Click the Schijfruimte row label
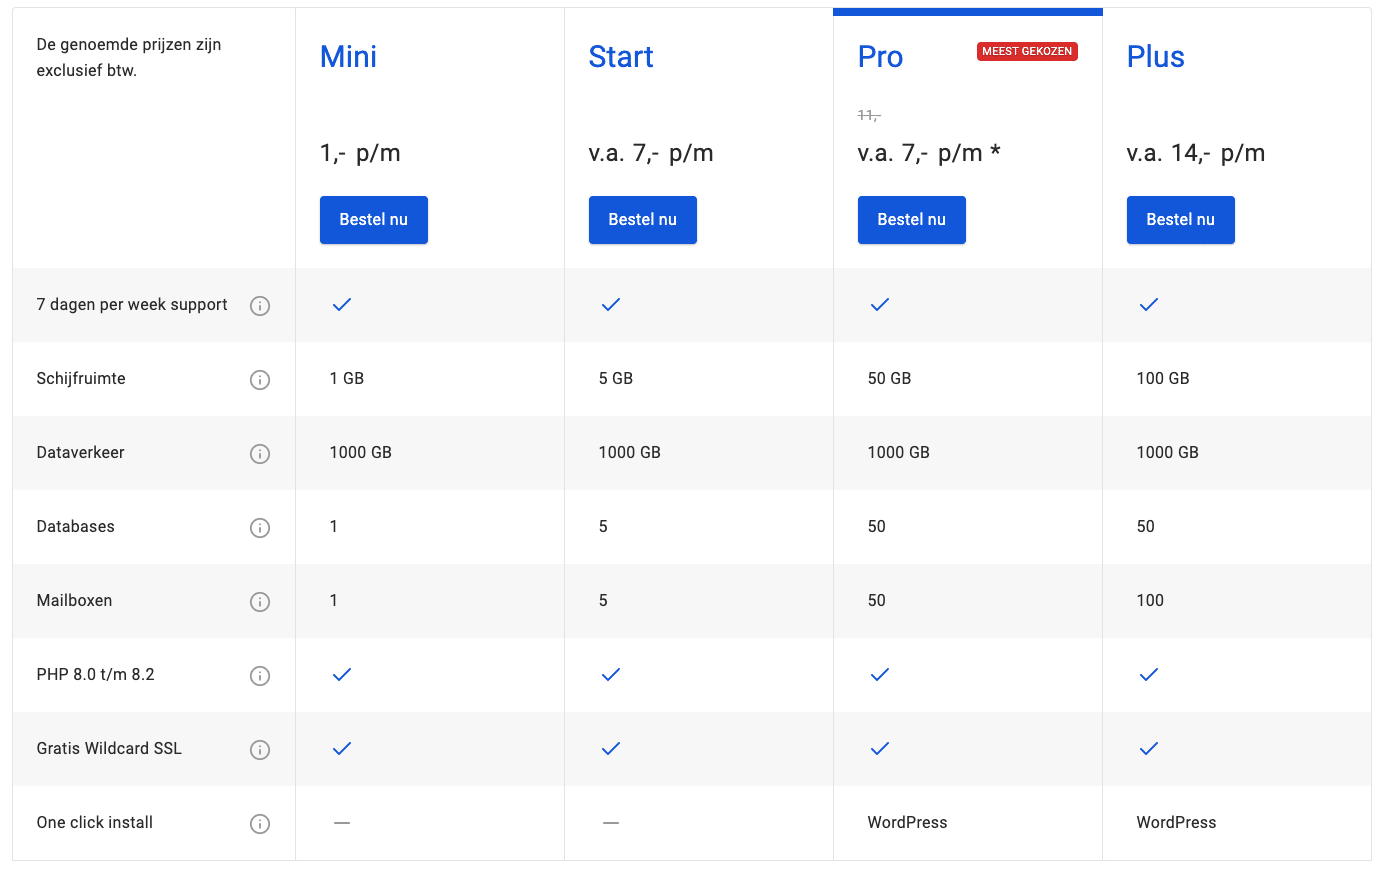The width and height of the screenshot is (1384, 874). 81,379
